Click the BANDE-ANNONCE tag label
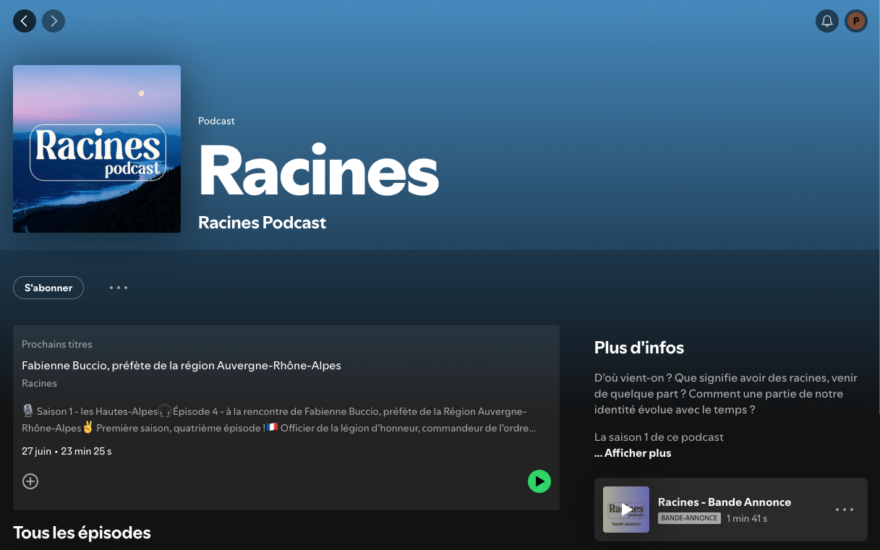The image size is (880, 550). click(689, 518)
